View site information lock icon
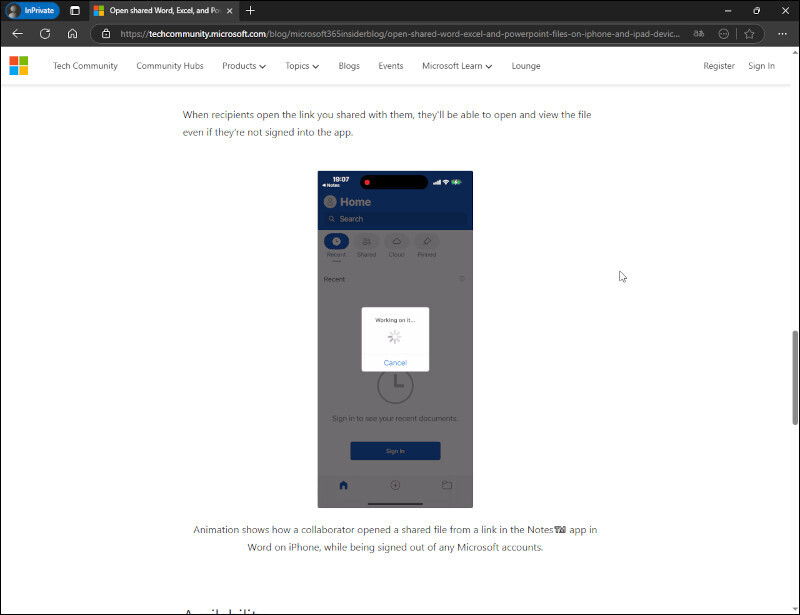Screen dimensions: 800x615 (x=106, y=34)
